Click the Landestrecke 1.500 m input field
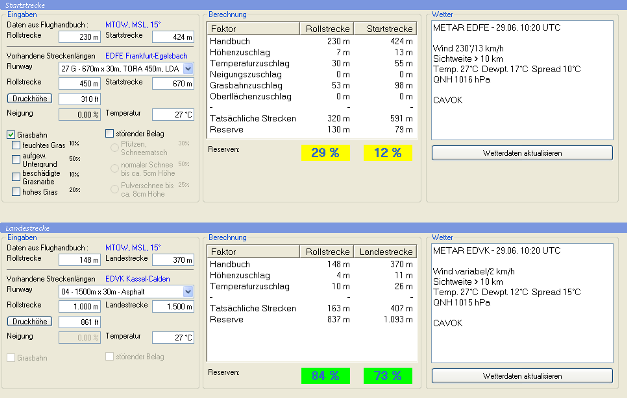The image size is (627, 398). (x=173, y=306)
